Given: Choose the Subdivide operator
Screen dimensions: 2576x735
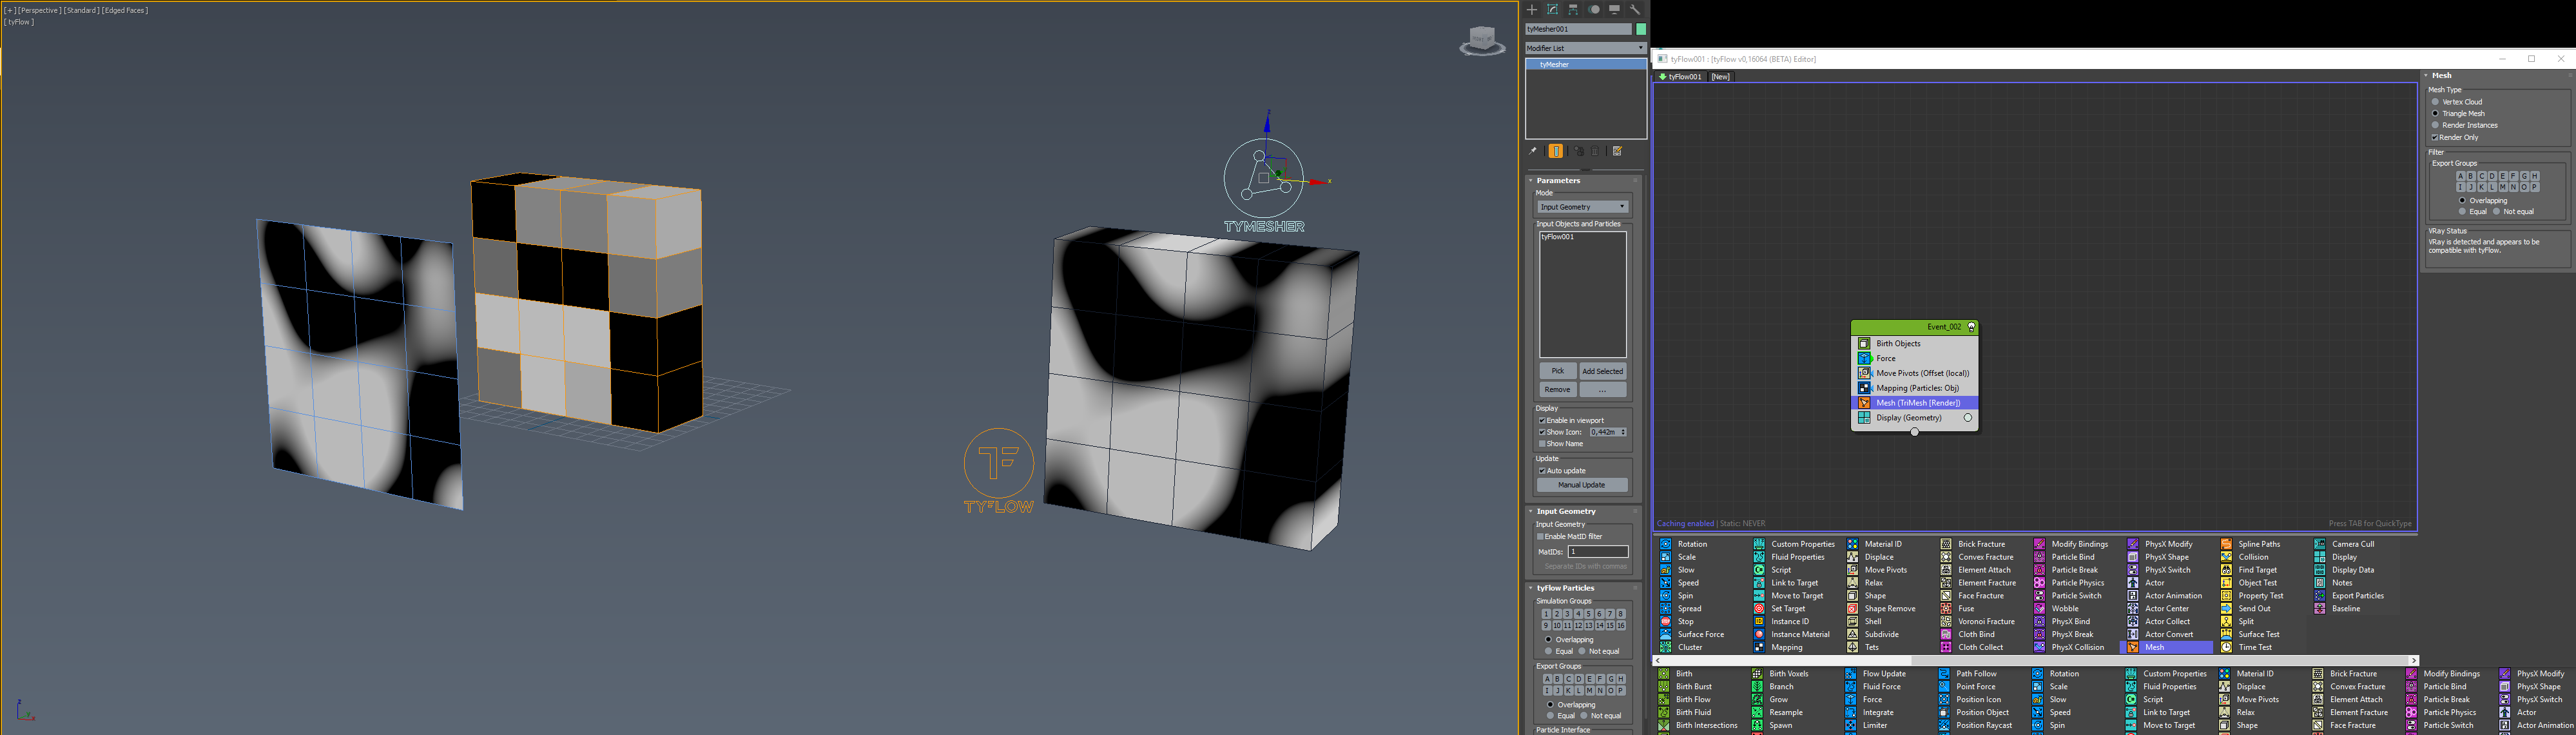Looking at the screenshot, I should 1873,634.
